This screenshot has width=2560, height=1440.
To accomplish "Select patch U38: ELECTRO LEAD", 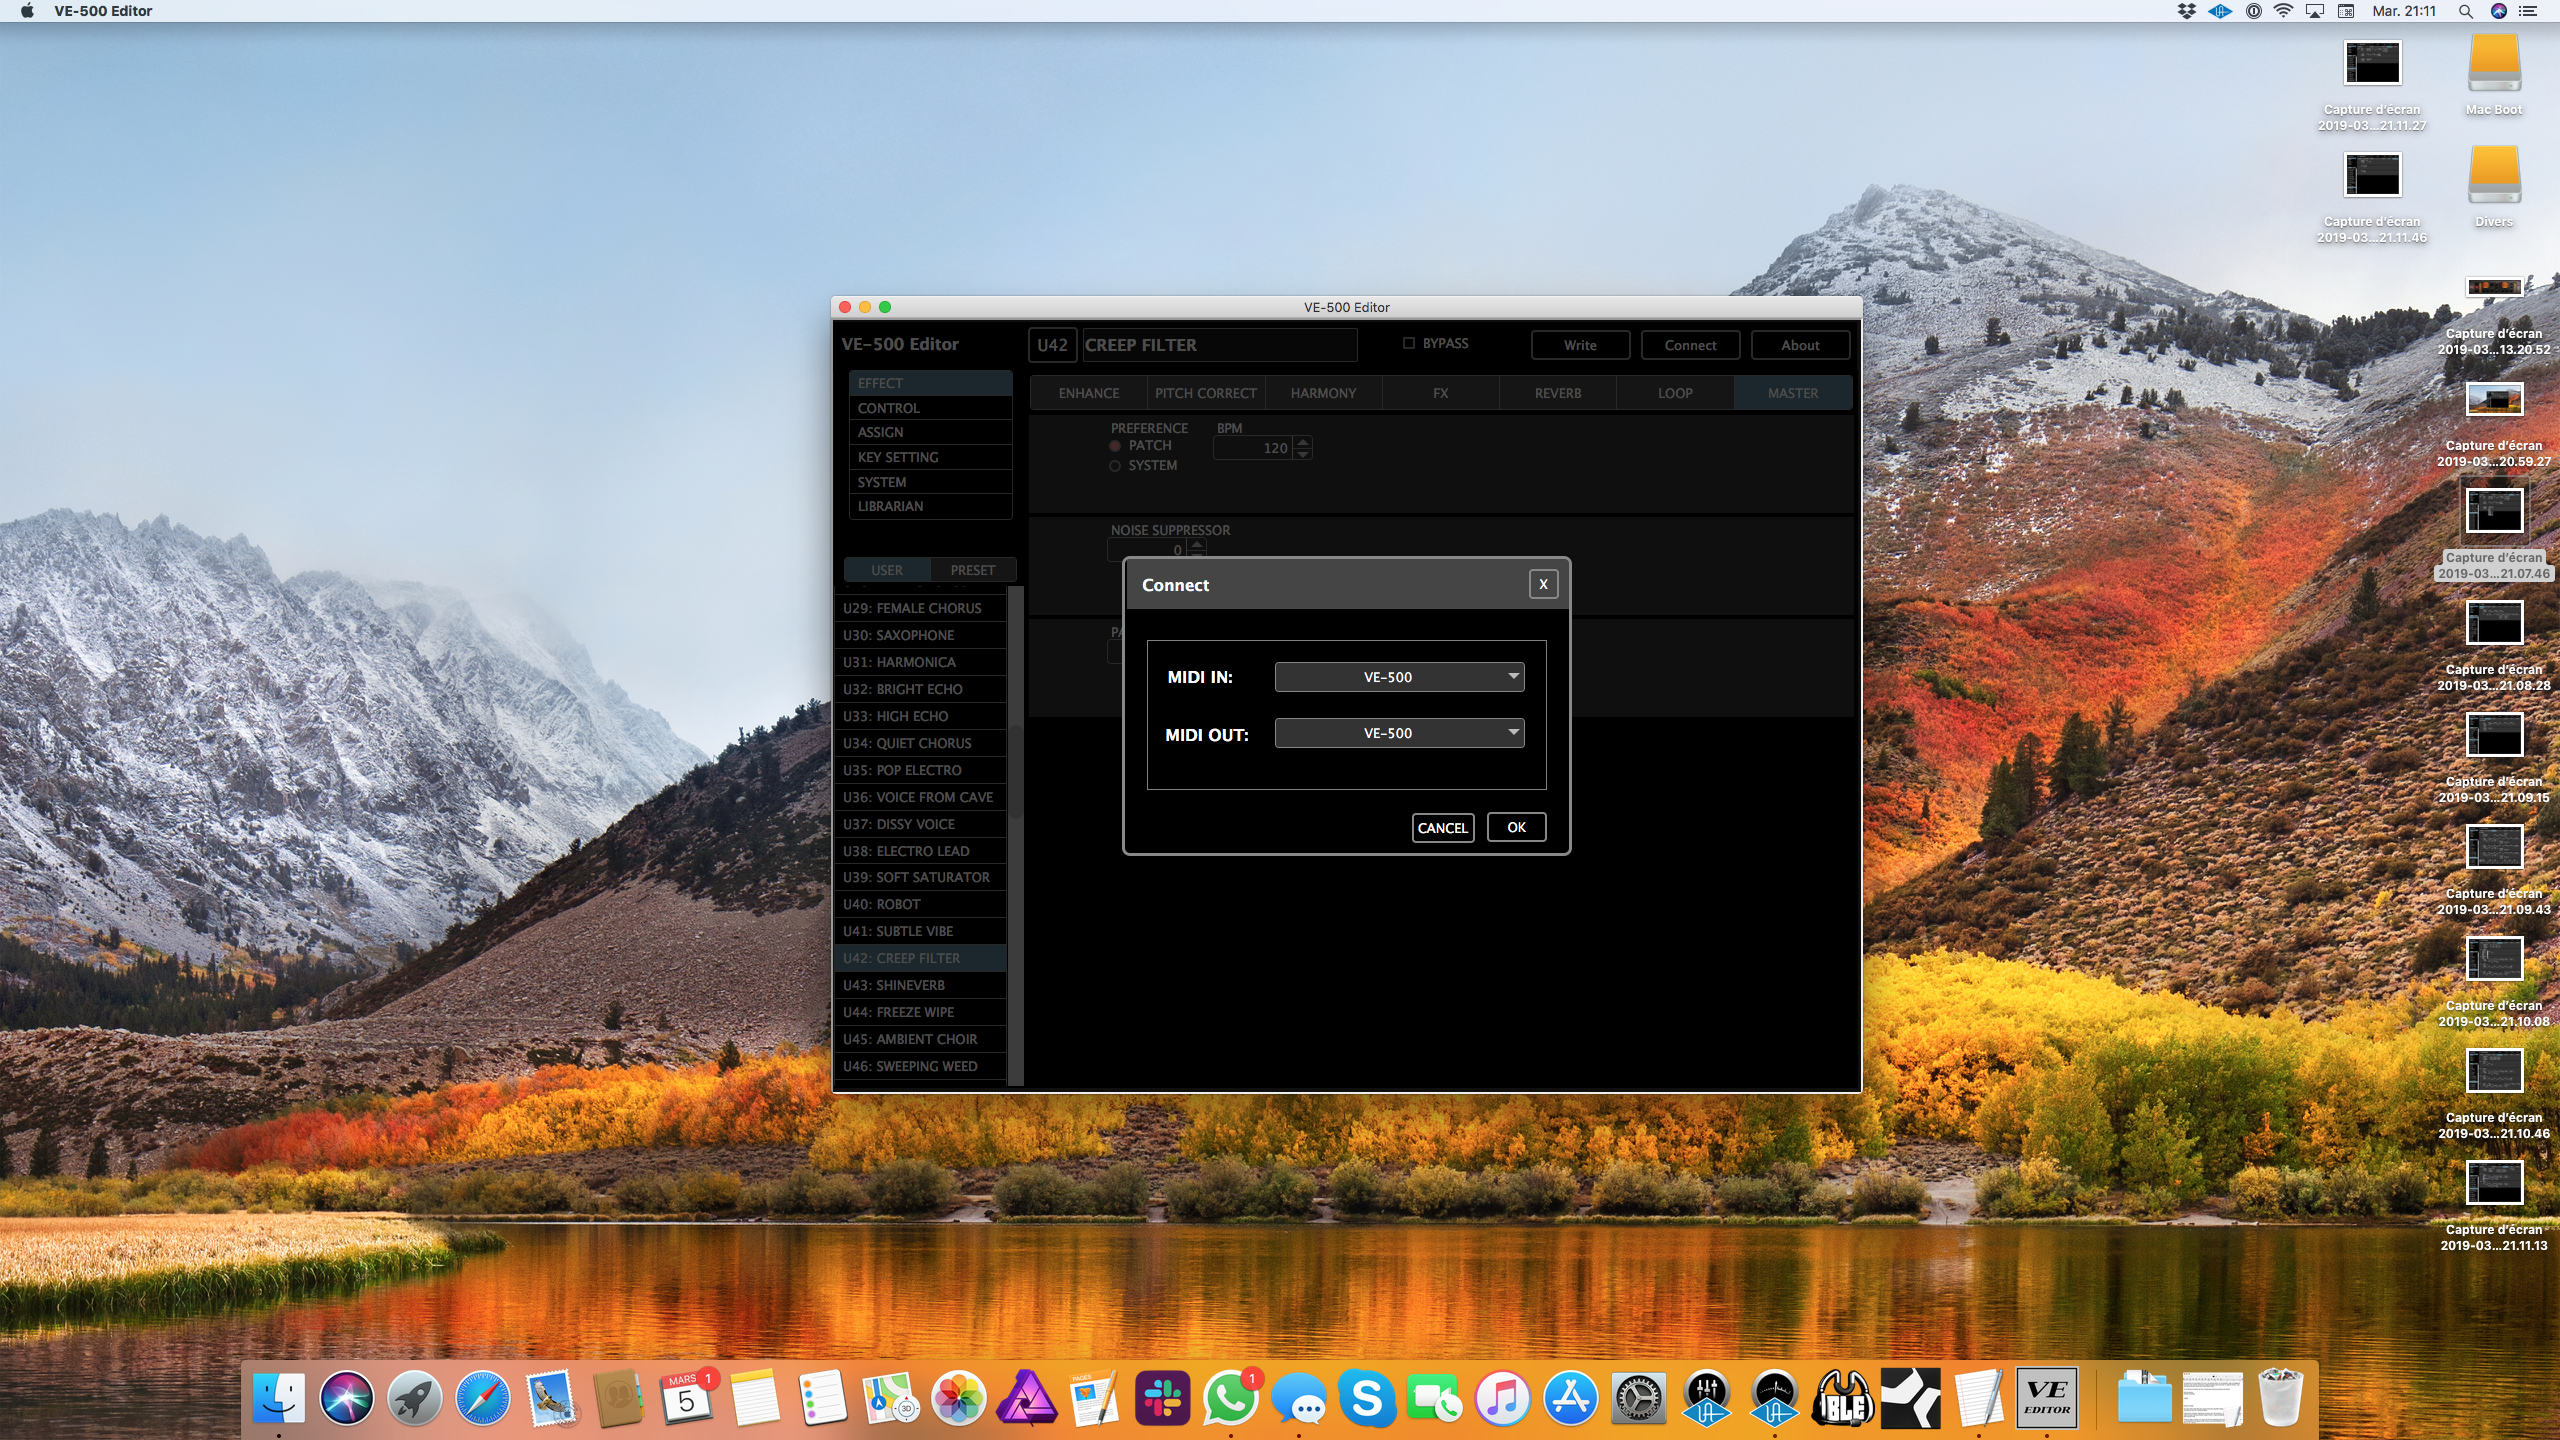I will 906,851.
